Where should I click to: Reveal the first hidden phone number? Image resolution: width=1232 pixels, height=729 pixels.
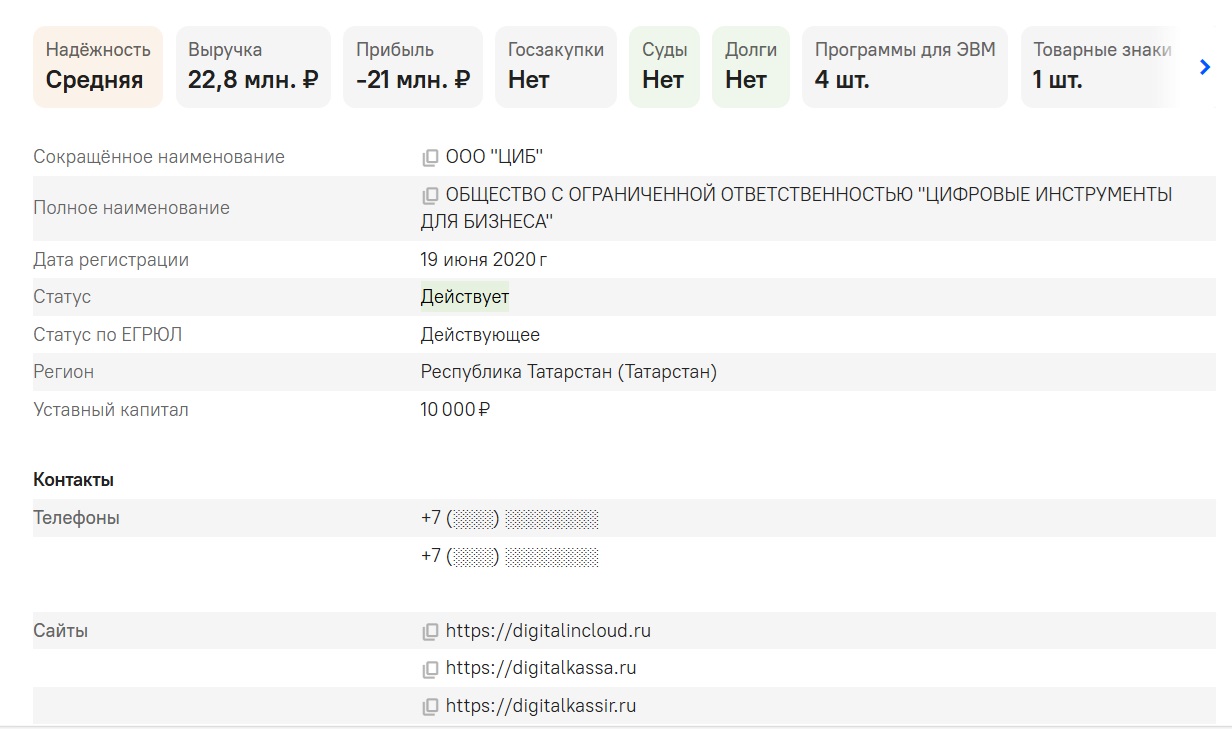[551, 519]
